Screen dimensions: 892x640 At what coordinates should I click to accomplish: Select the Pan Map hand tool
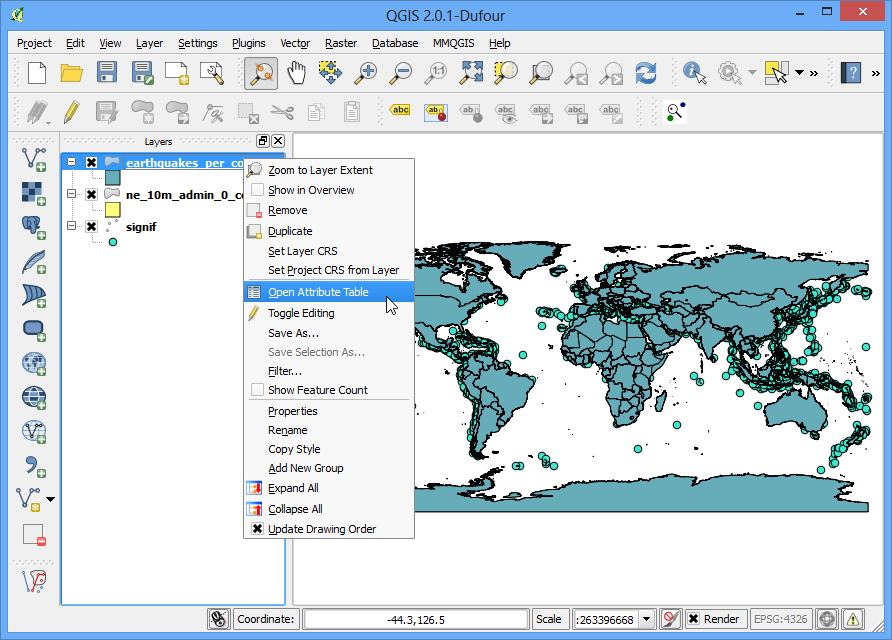click(296, 73)
